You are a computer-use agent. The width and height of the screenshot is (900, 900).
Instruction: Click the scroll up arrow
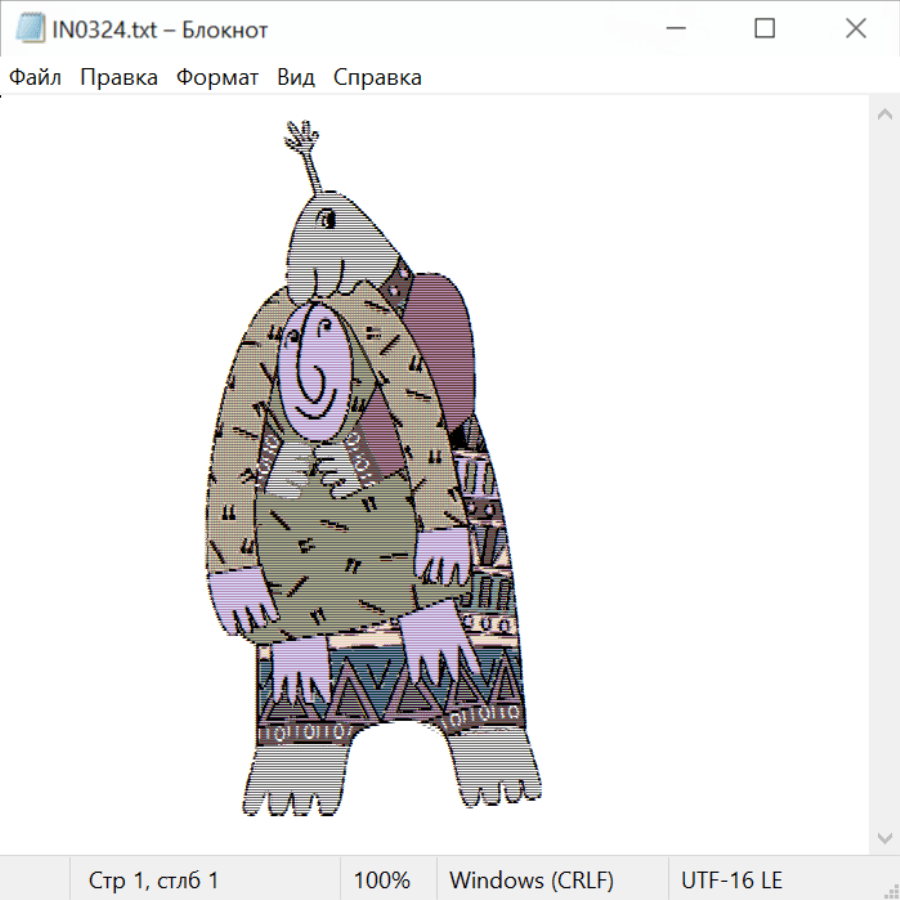[884, 115]
